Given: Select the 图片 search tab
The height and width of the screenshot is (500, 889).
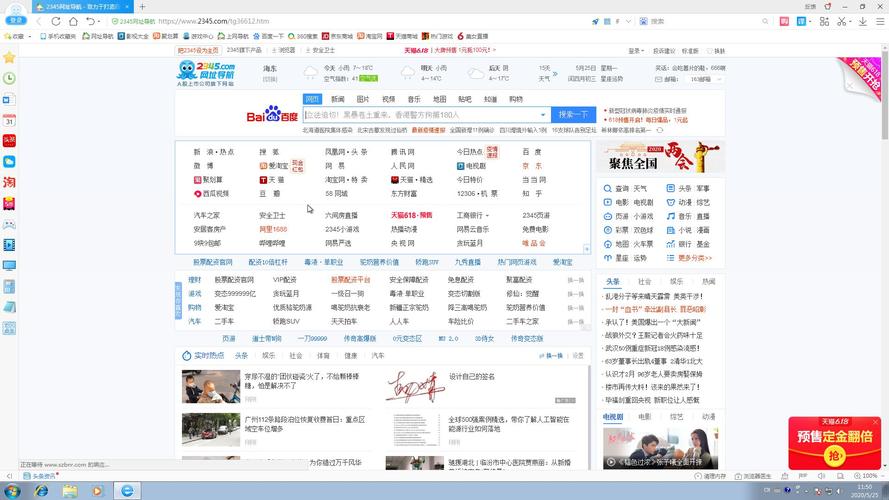Looking at the screenshot, I should click(x=363, y=99).
